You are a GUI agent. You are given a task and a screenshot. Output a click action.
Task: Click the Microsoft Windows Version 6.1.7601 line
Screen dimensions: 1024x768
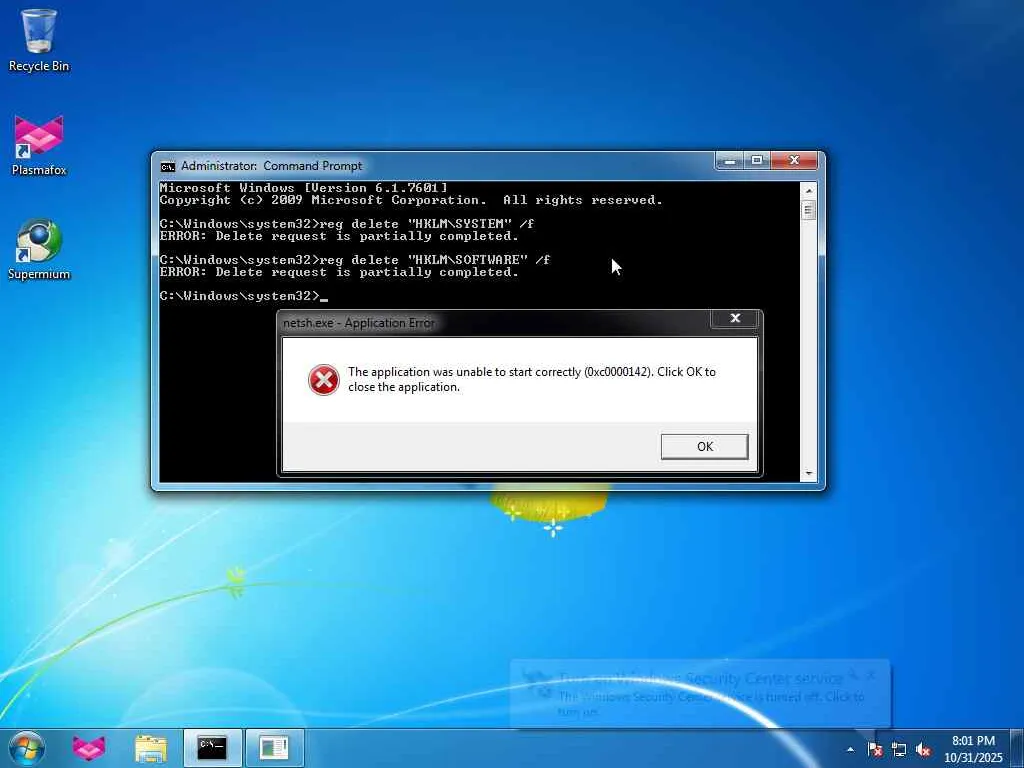pos(303,187)
